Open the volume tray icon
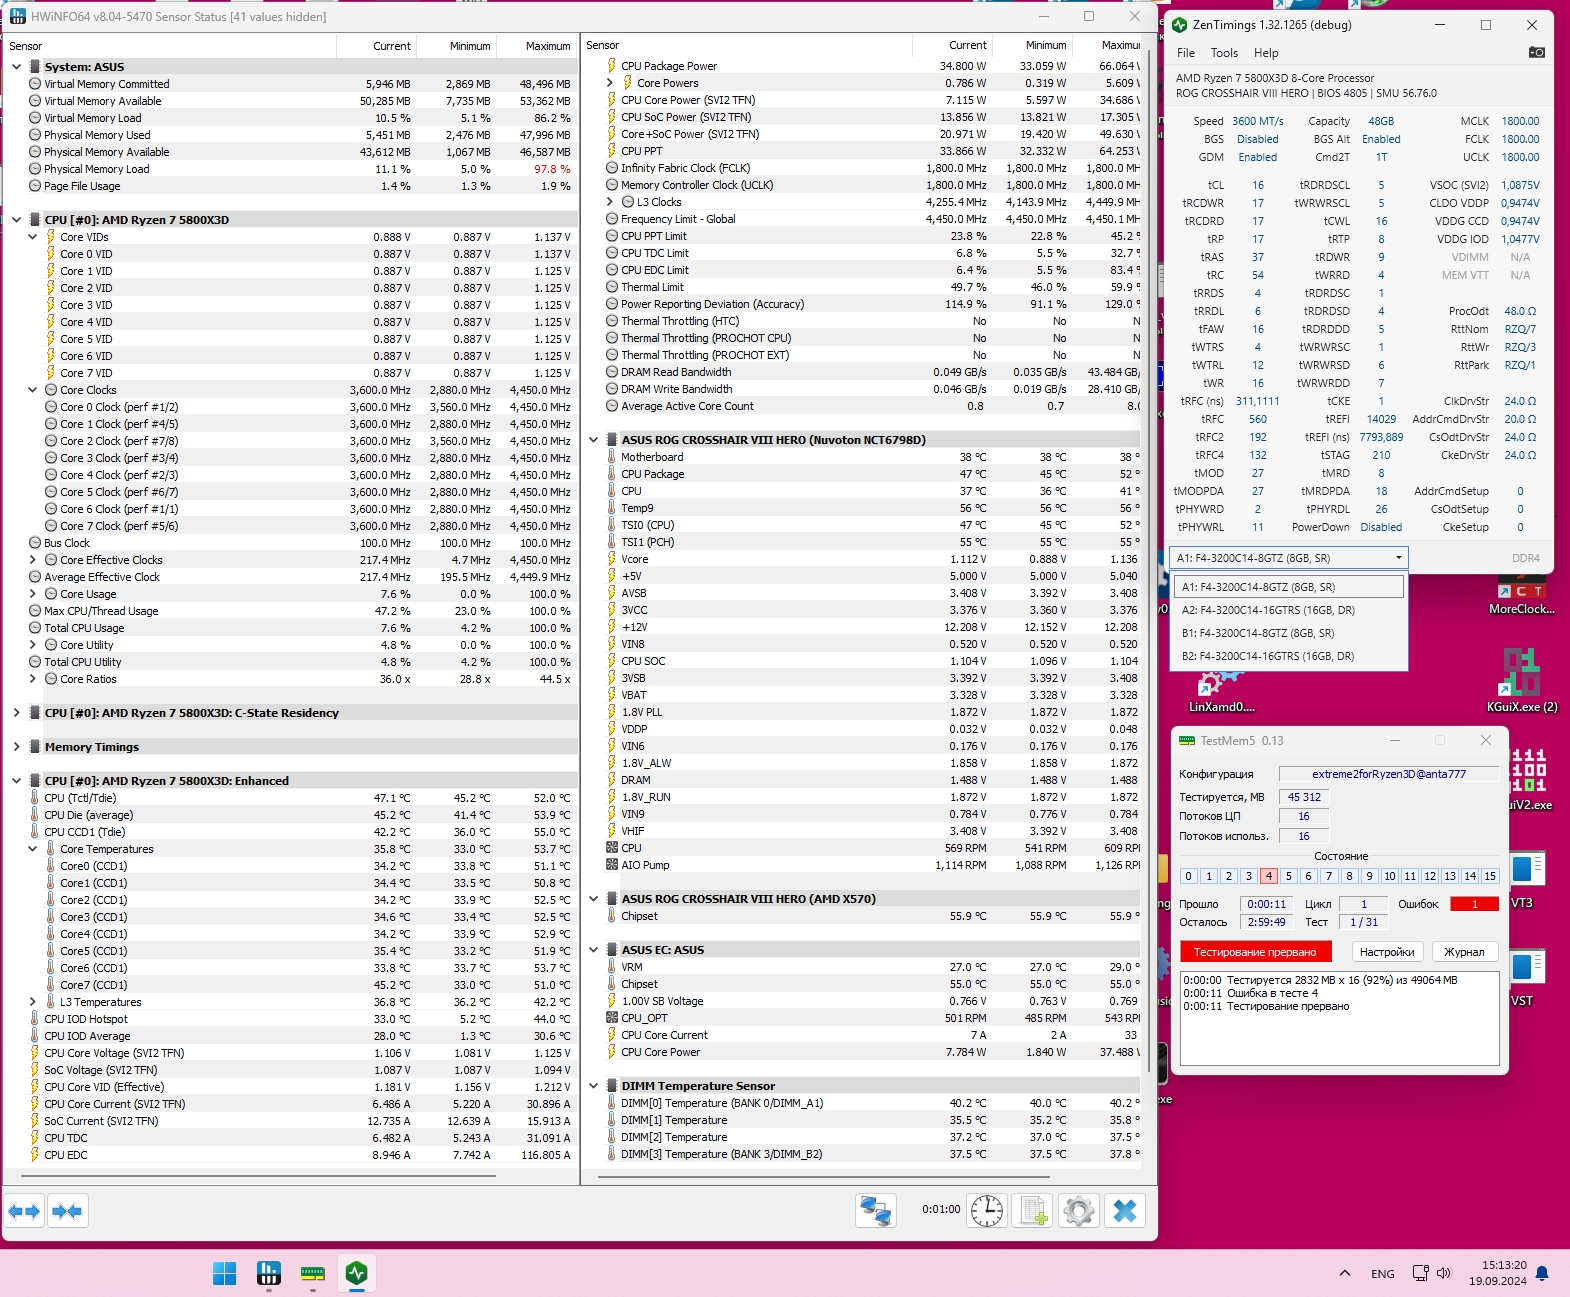 (x=1444, y=1273)
